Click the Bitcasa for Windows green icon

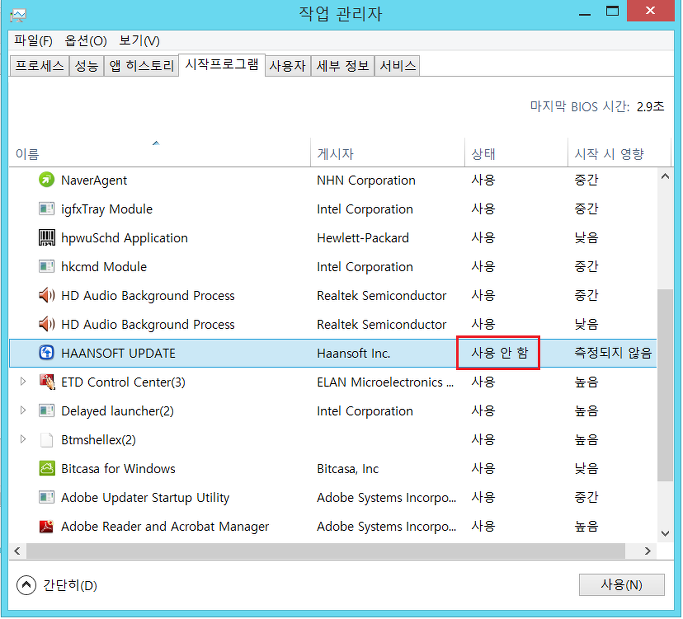point(47,468)
